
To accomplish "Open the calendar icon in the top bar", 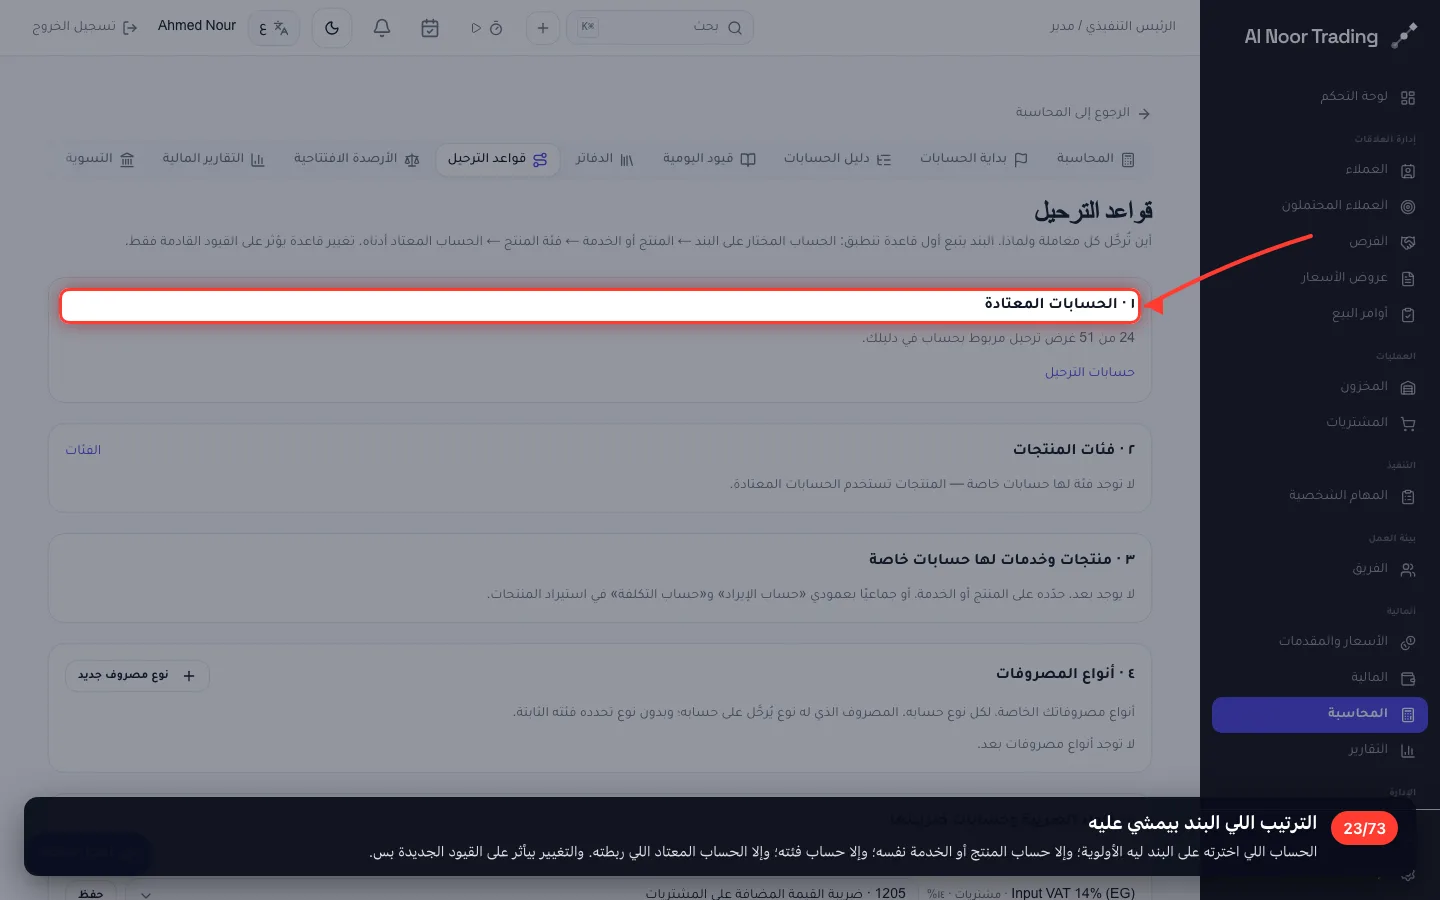I will pos(430,28).
